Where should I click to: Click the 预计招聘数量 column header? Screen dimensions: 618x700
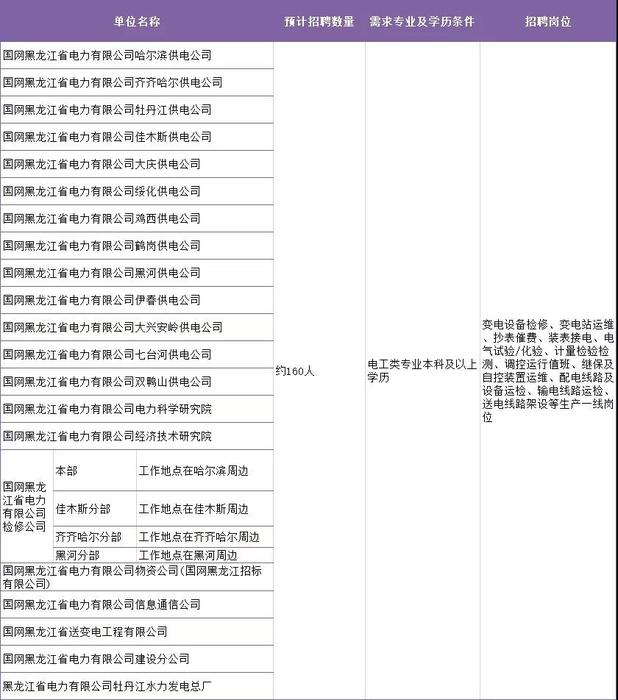(x=319, y=21)
